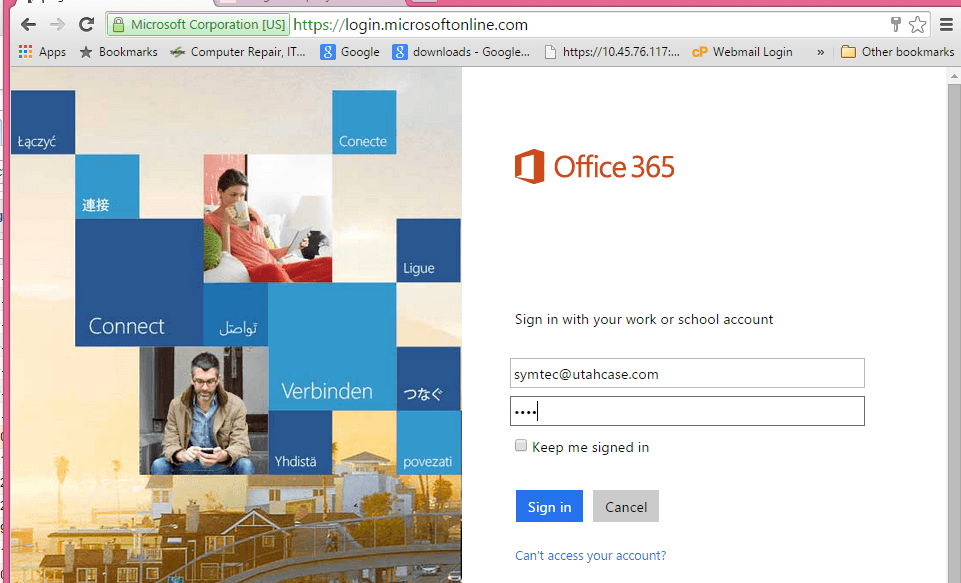
Task: Open the Computer Repair, IT bookmark
Action: click(x=238, y=52)
